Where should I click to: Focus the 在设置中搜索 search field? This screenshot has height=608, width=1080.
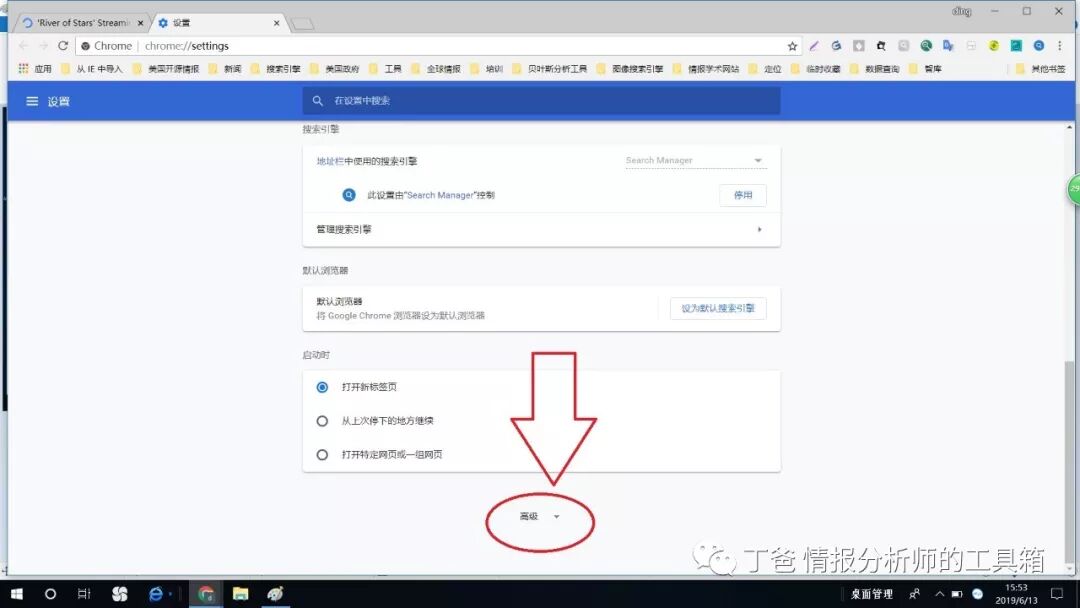[541, 101]
